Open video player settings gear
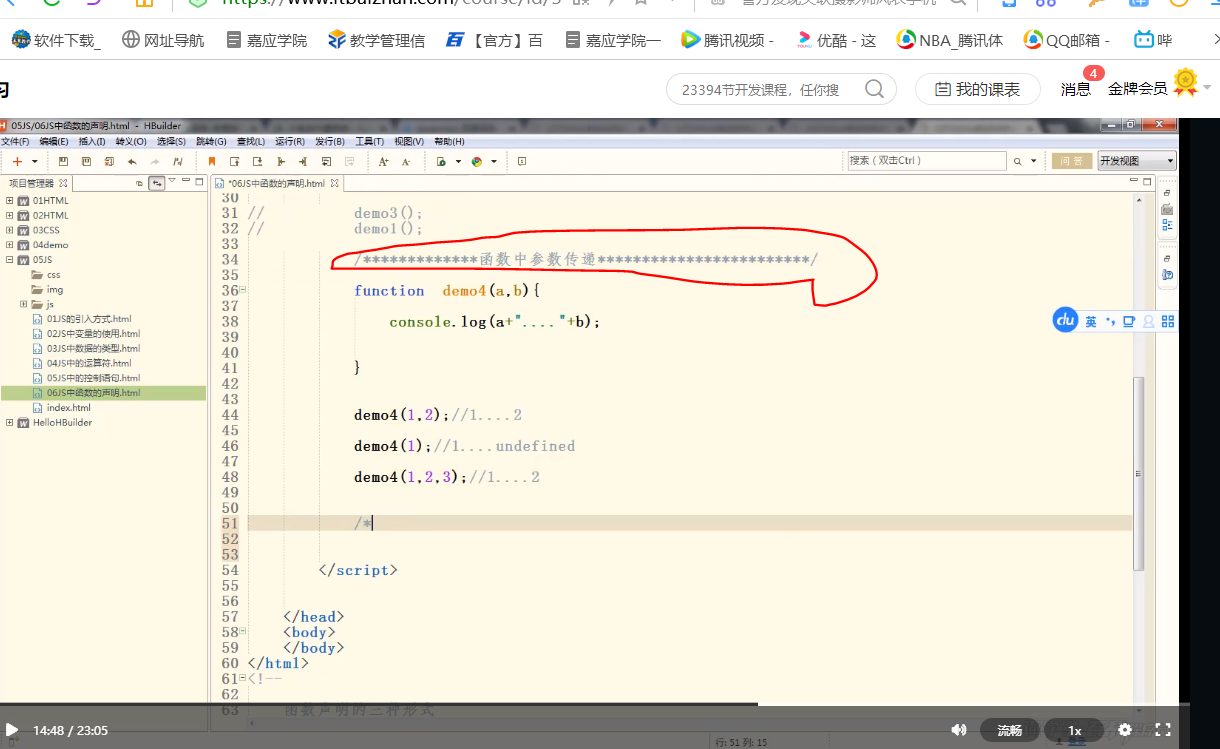1220x749 pixels. [x=1125, y=730]
